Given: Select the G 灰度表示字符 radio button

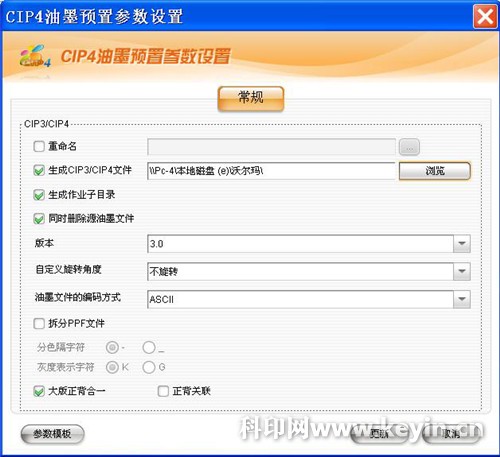Looking at the screenshot, I should (149, 367).
